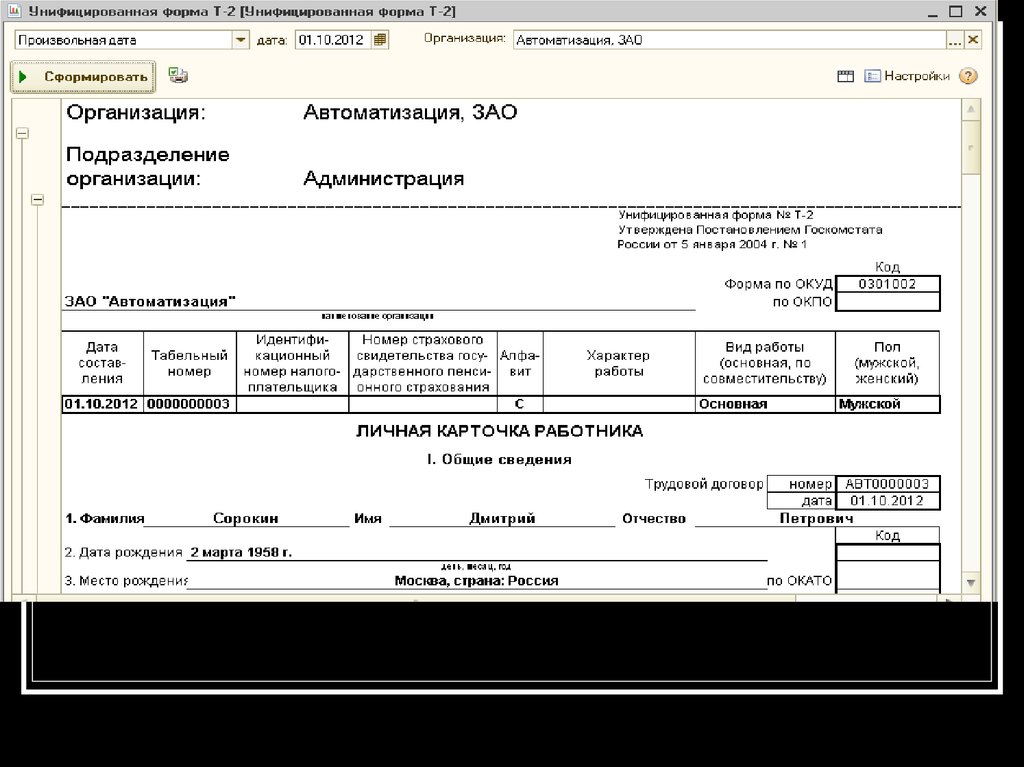Click the Сформировать button
Viewport: 1024px width, 767px height.
point(83,76)
